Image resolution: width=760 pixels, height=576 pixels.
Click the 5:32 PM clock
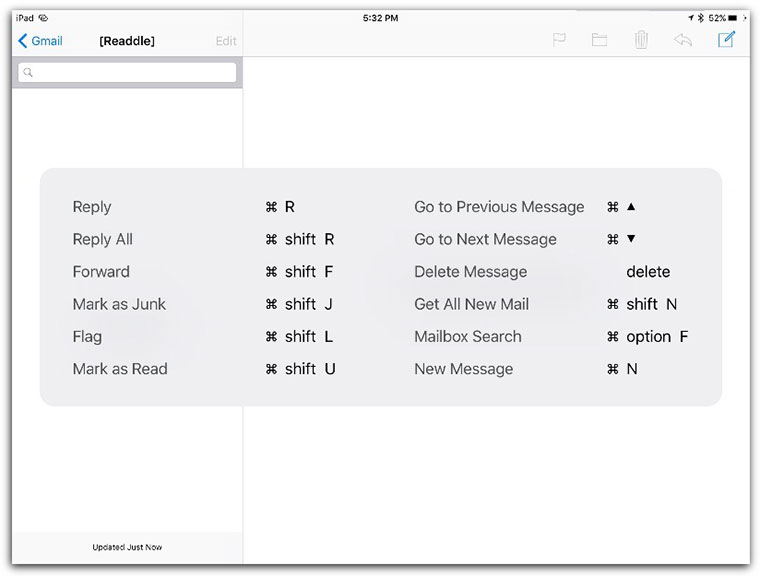(x=380, y=18)
